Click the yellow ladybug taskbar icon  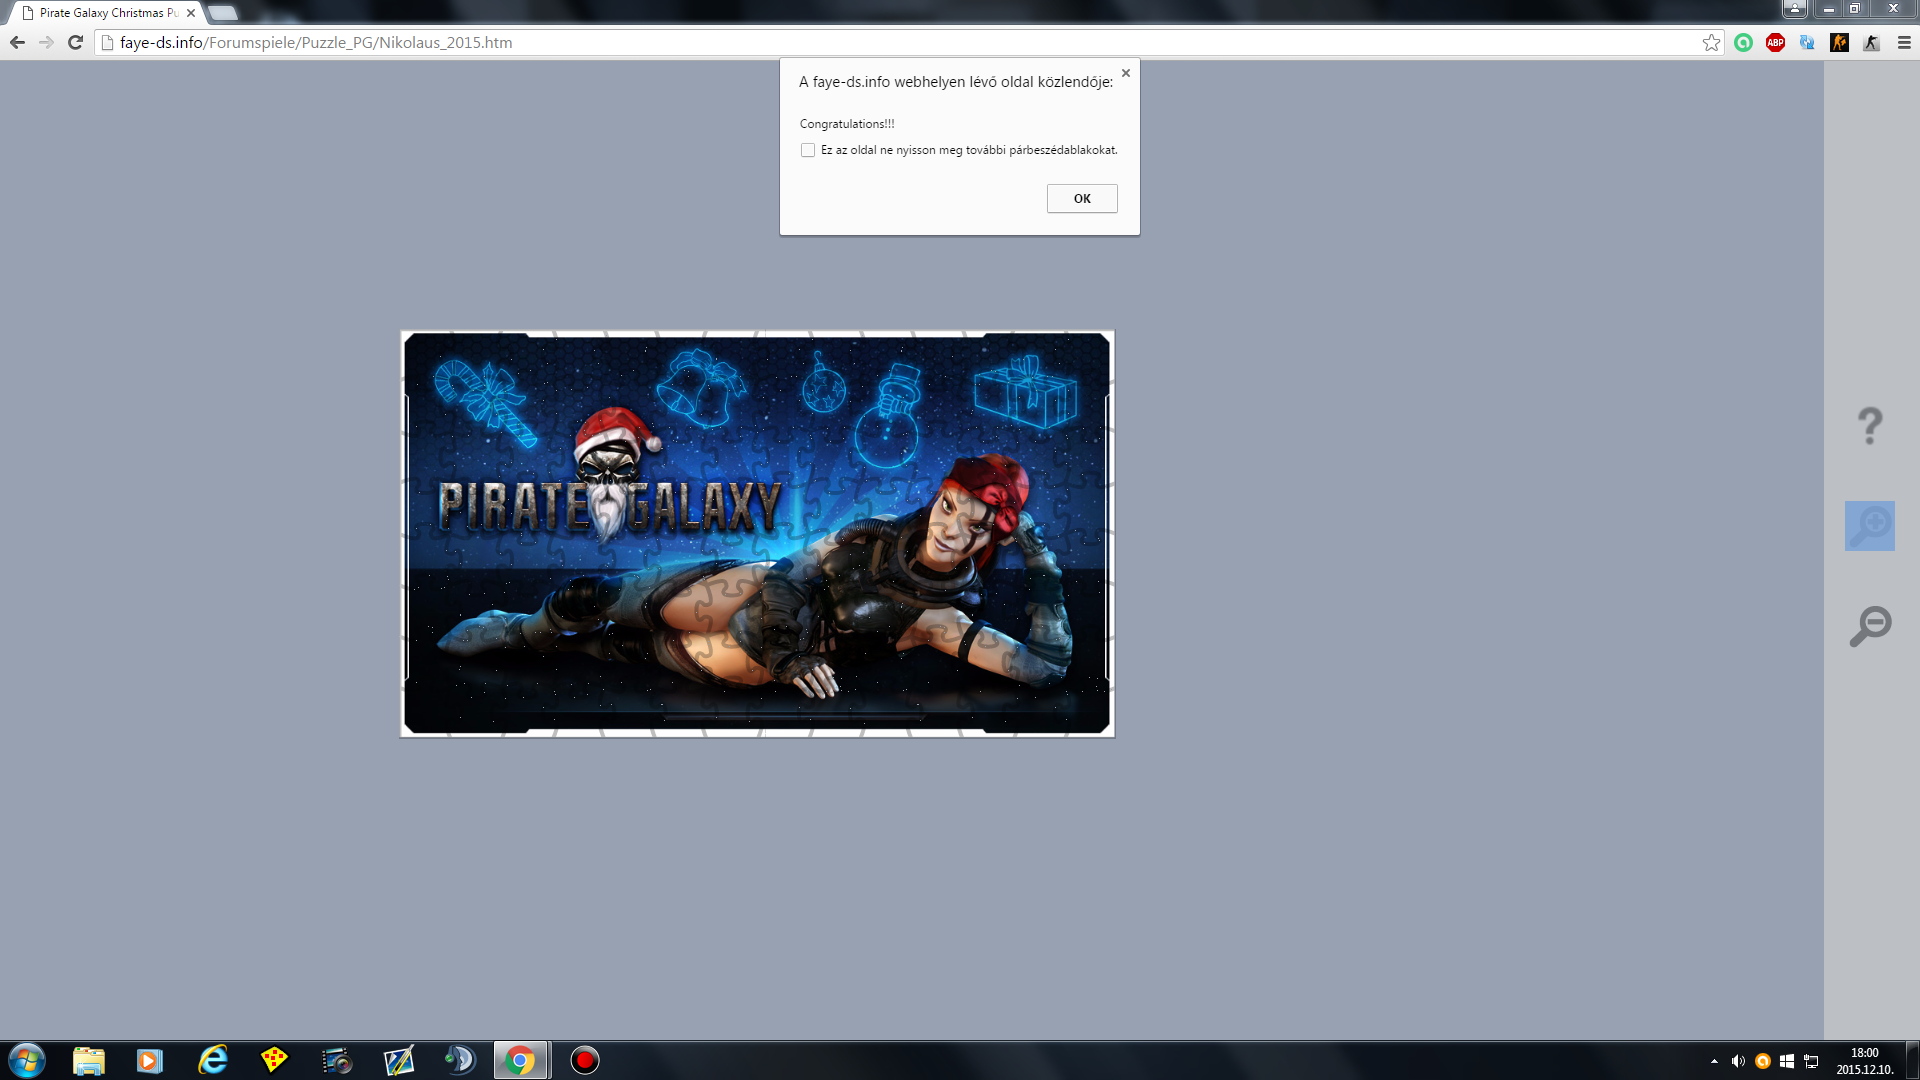[x=274, y=1060]
